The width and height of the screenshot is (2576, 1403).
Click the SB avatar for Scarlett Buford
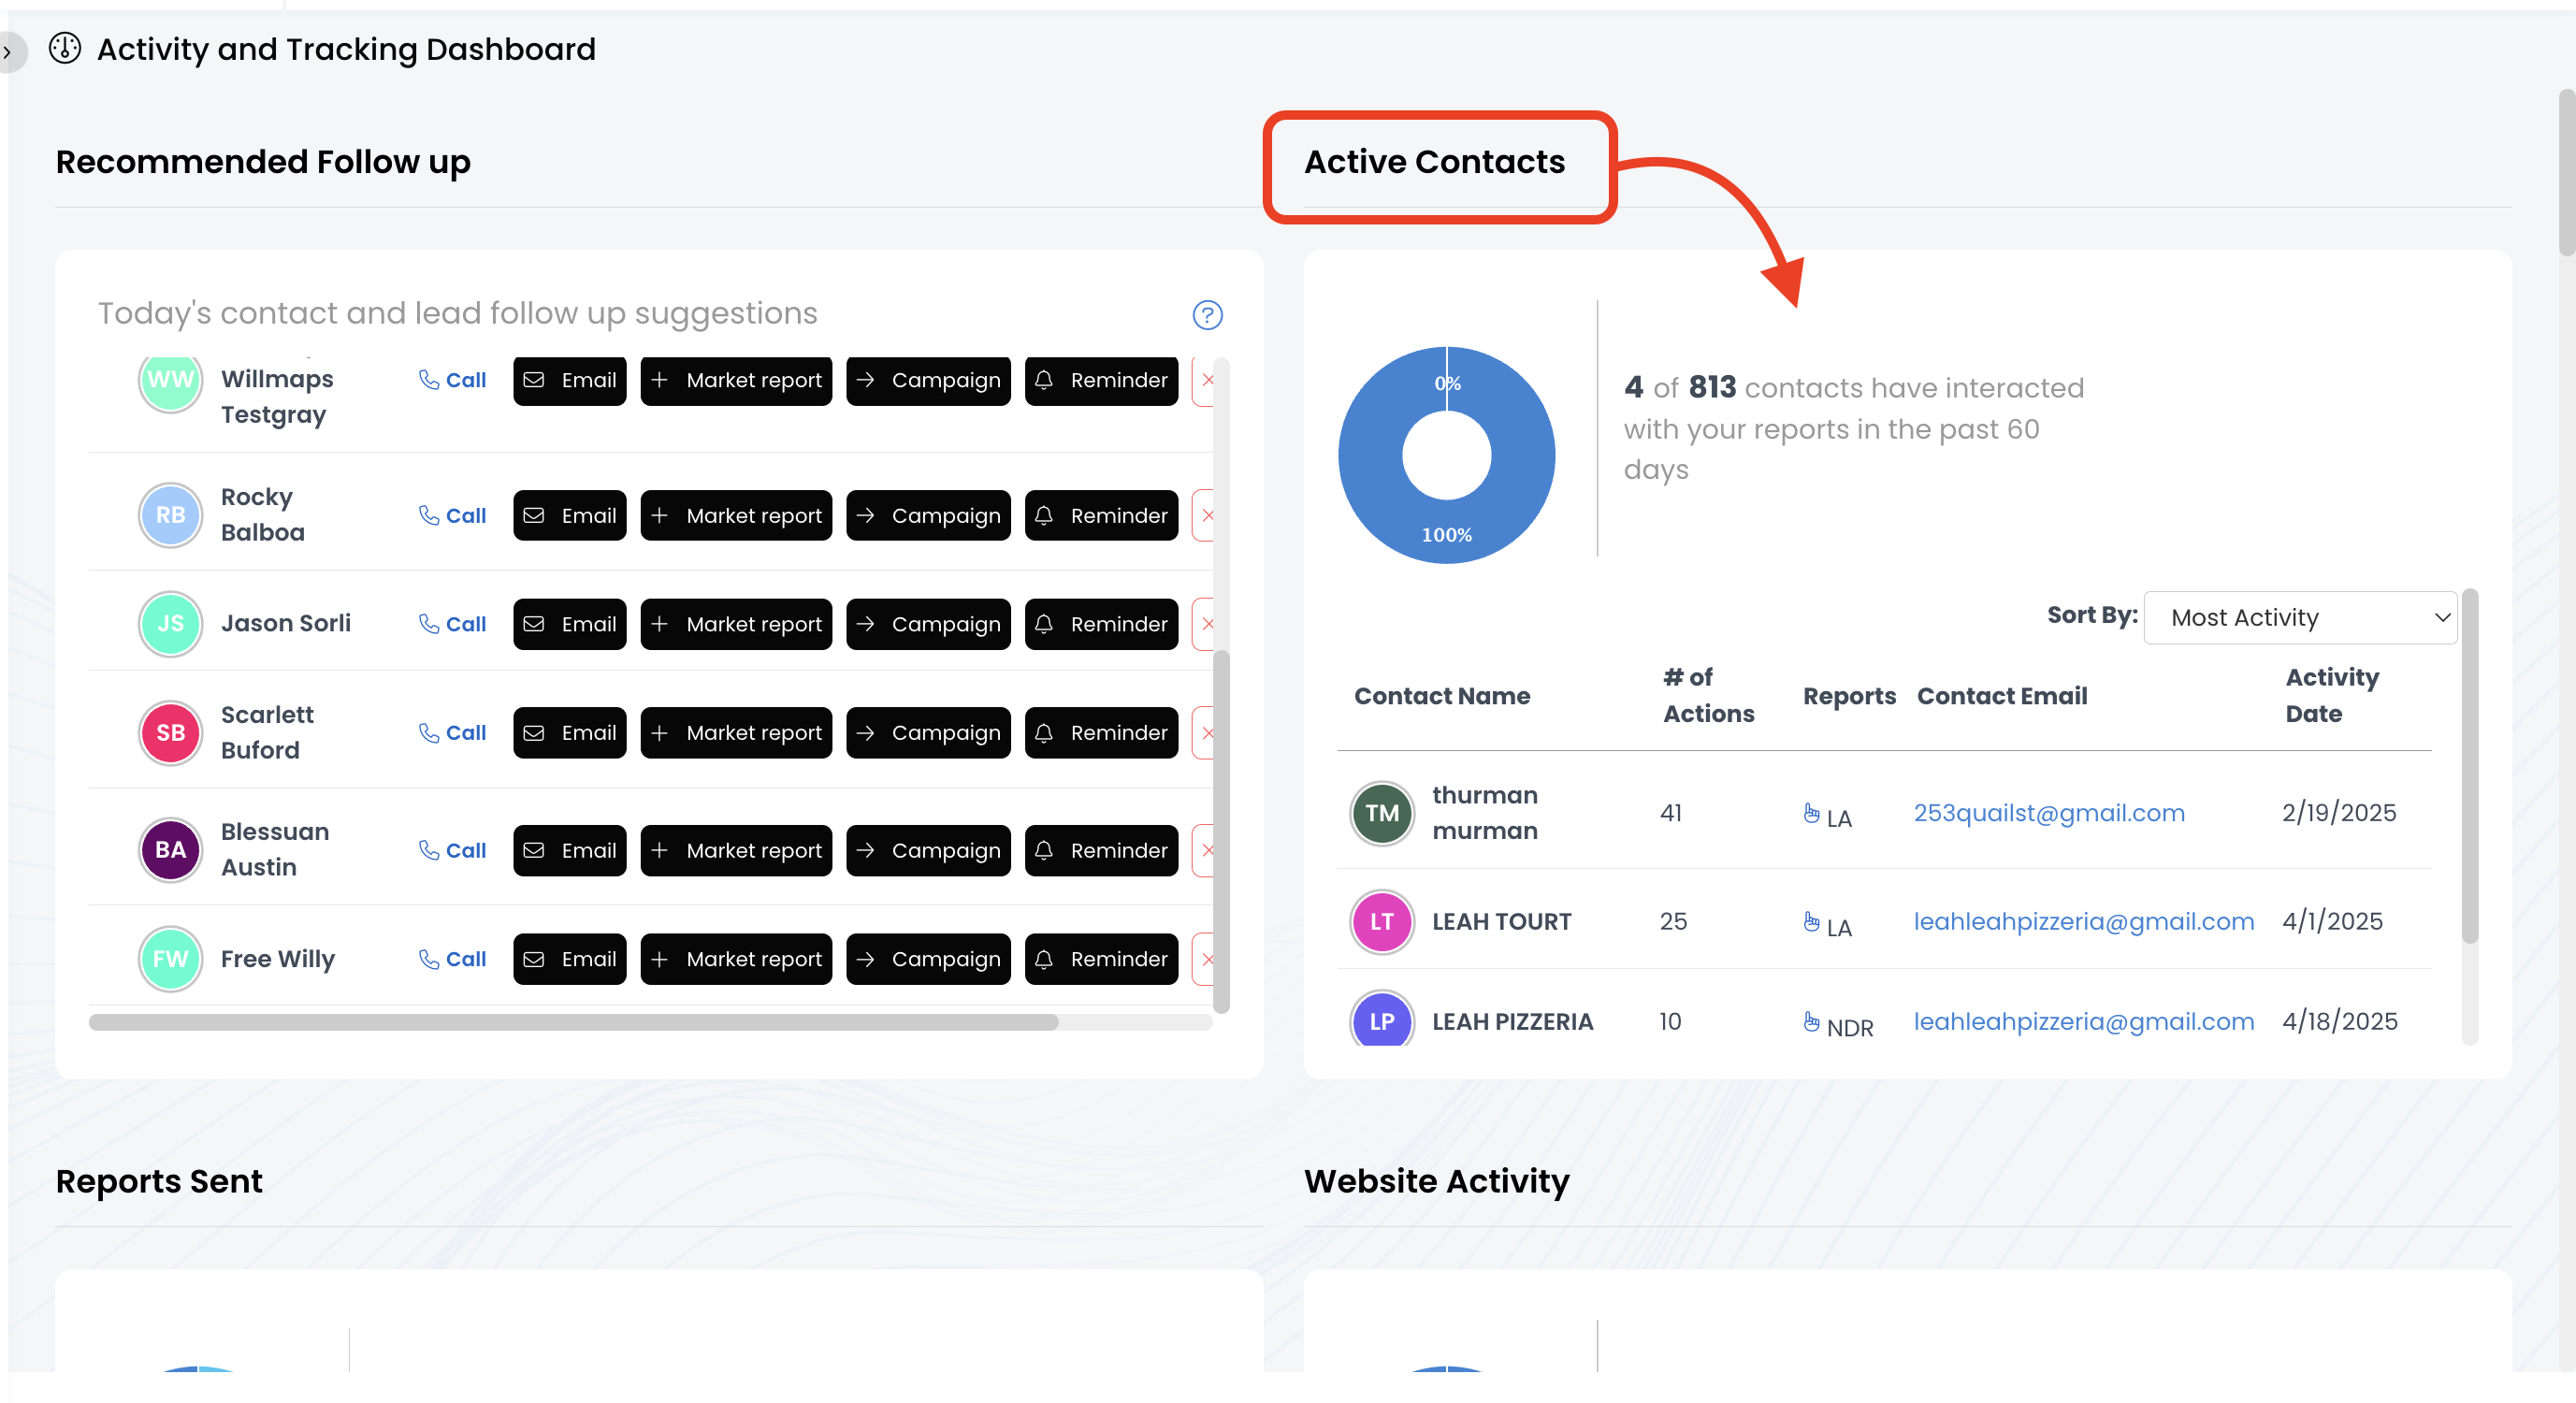170,733
